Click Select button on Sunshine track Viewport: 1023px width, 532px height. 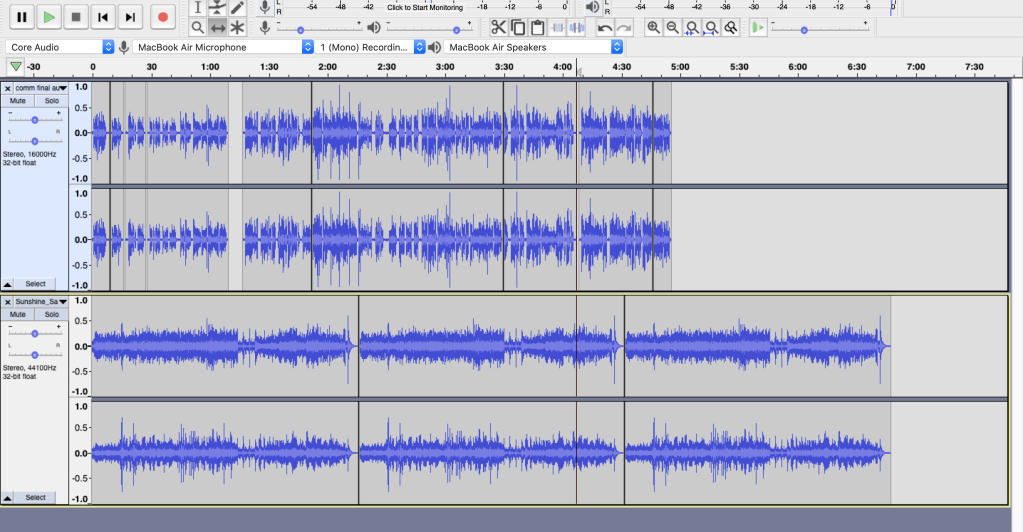click(x=35, y=497)
